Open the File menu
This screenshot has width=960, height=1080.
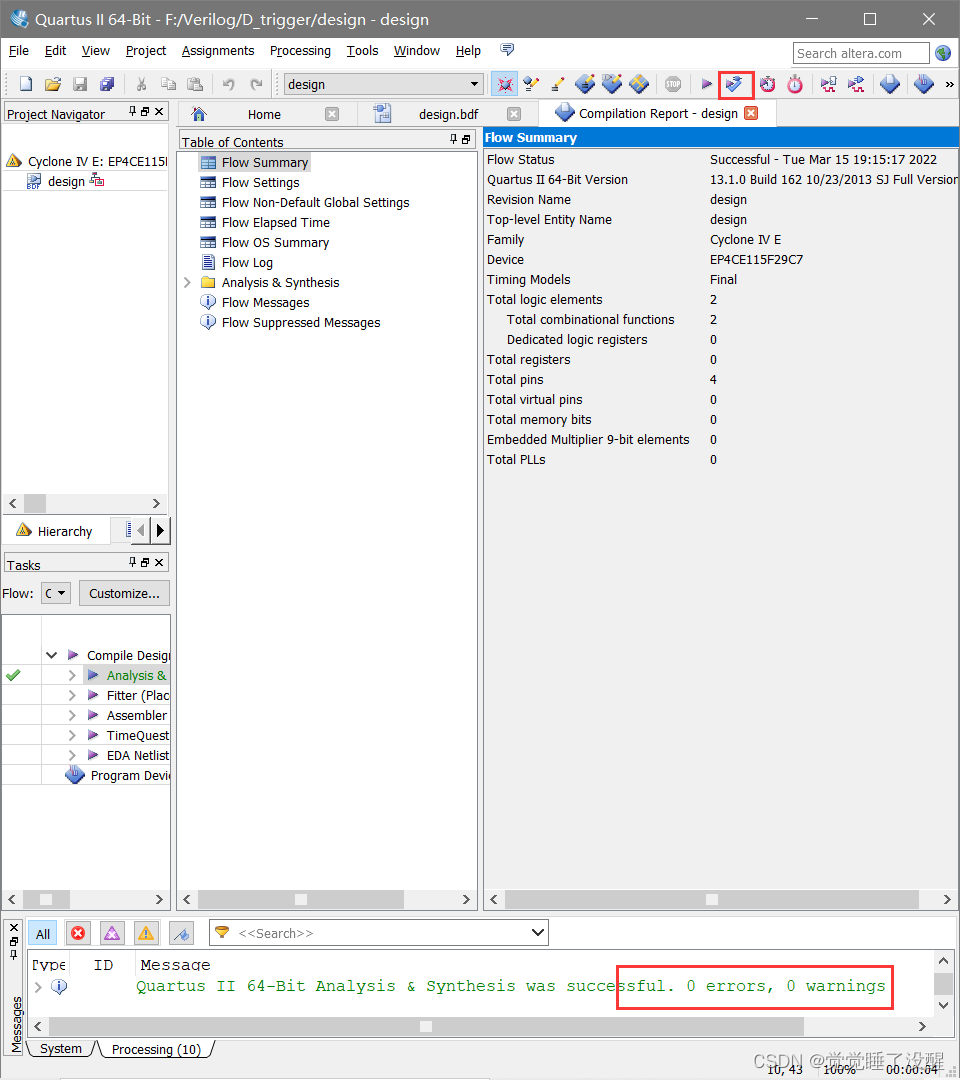19,50
